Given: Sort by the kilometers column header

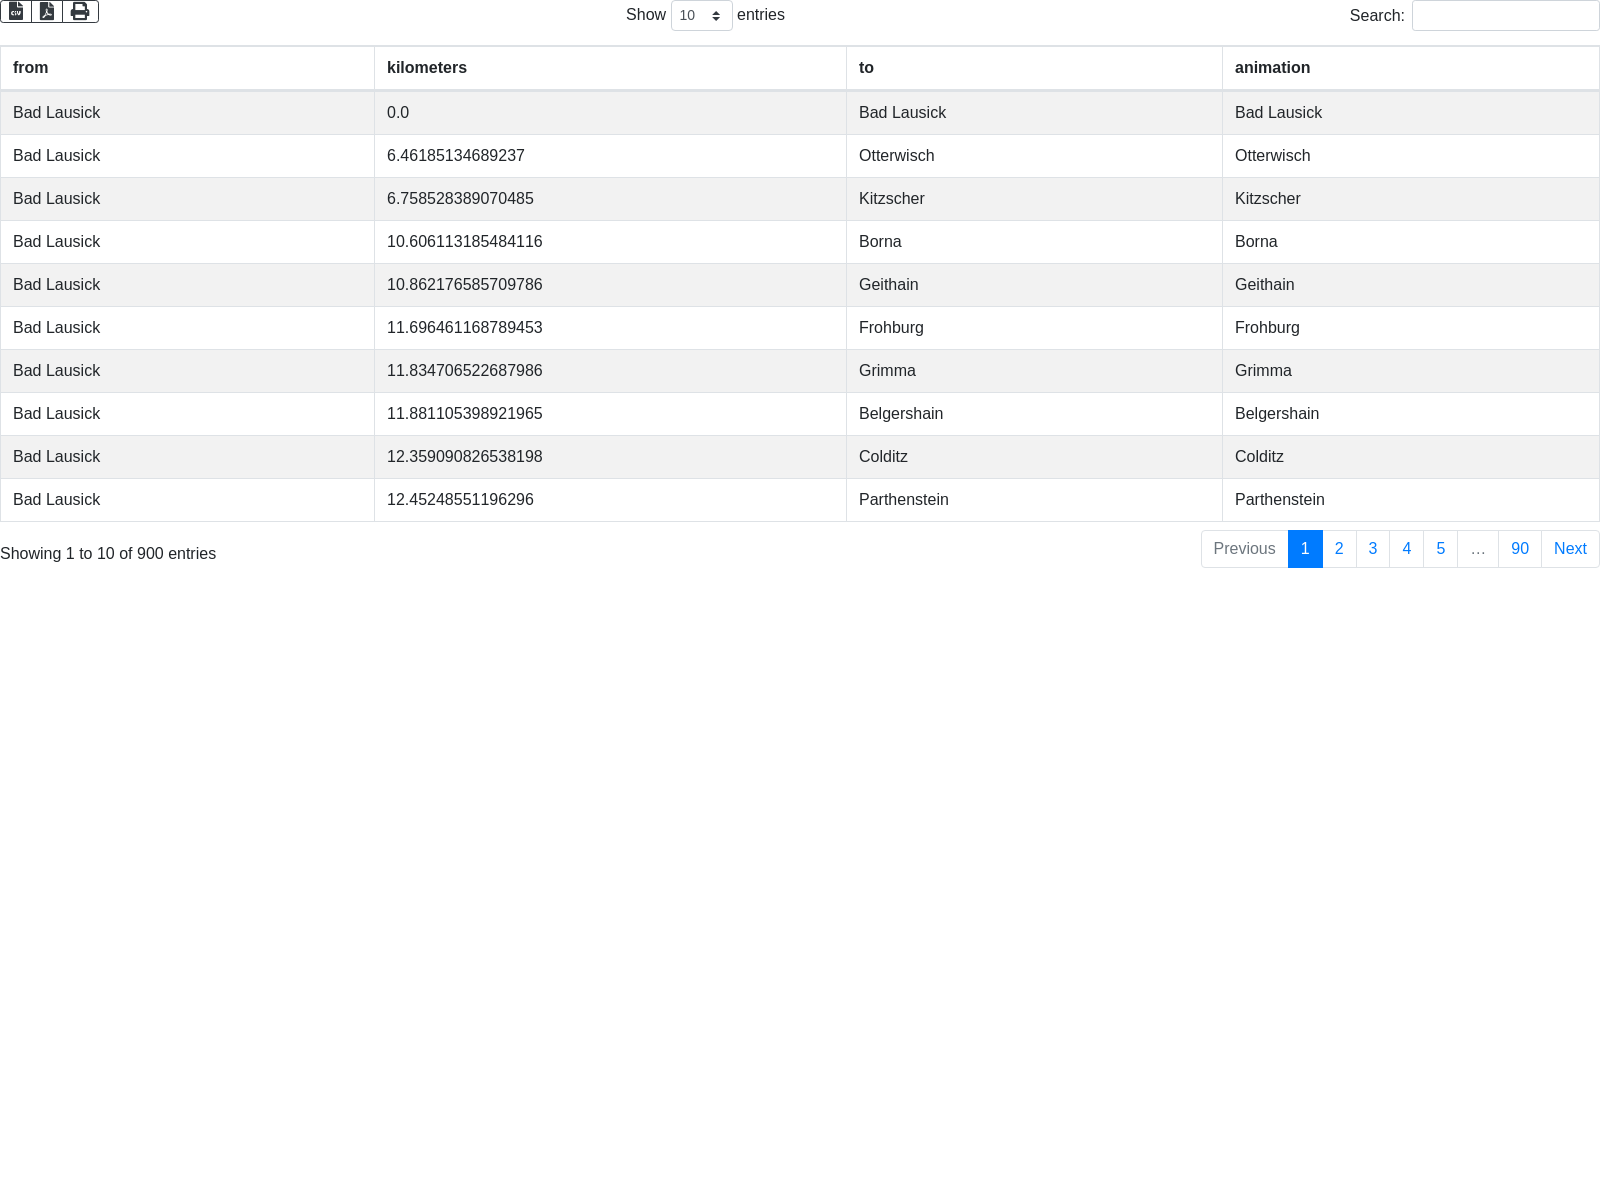Looking at the screenshot, I should (x=427, y=68).
